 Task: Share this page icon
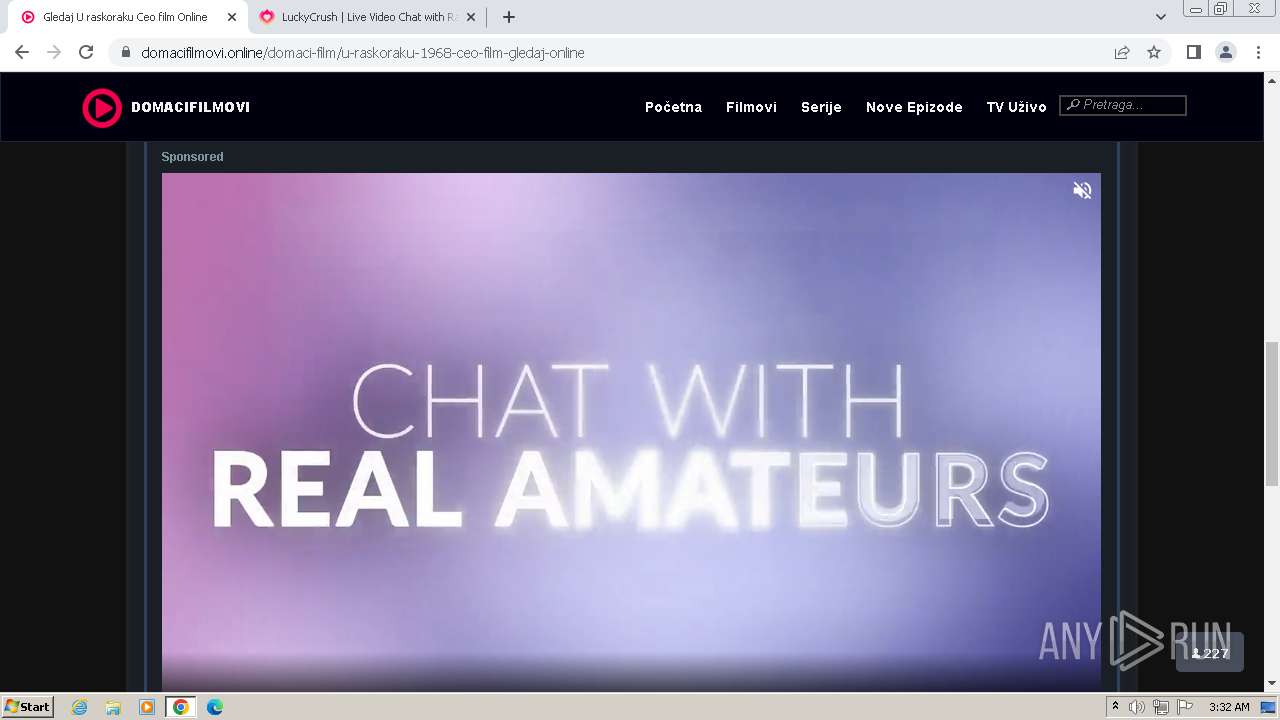(1122, 53)
